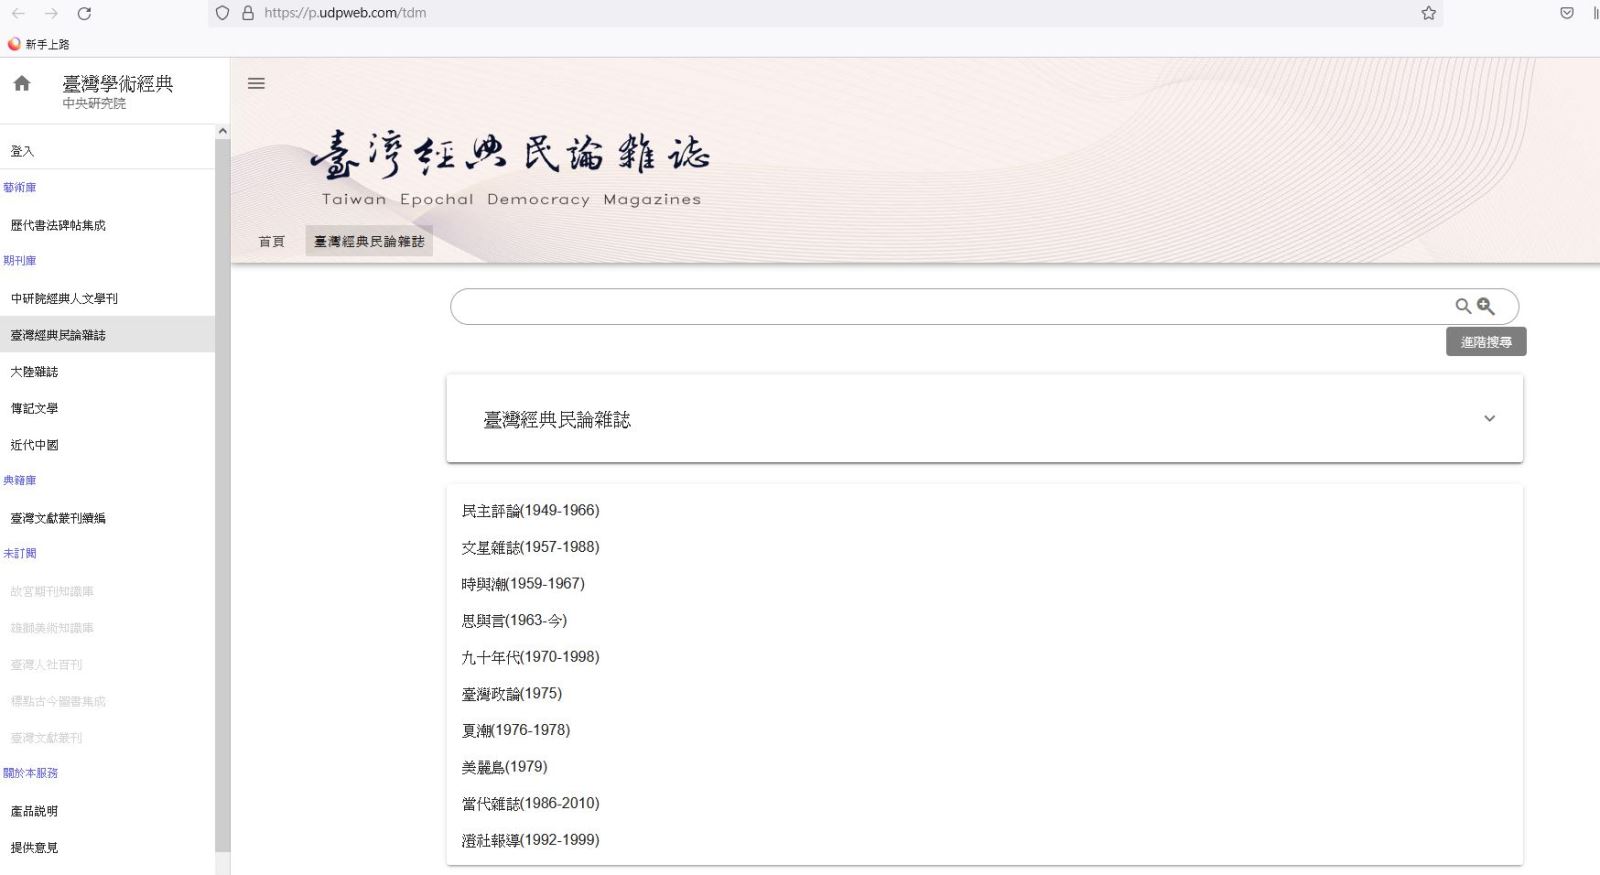Image resolution: width=1600 pixels, height=875 pixels.
Task: Click the 未訂閱 section heading
Action: pyautogui.click(x=20, y=554)
